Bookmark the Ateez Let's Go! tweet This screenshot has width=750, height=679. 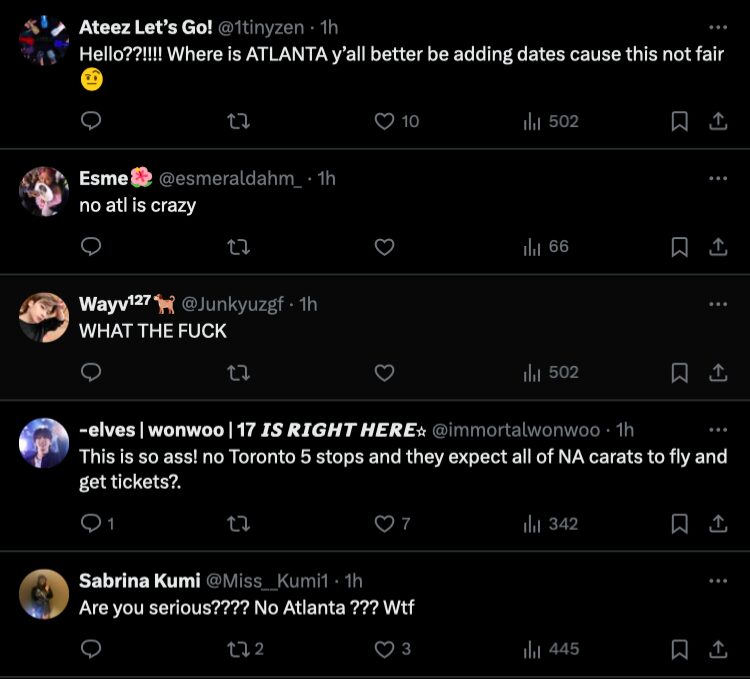(x=679, y=121)
